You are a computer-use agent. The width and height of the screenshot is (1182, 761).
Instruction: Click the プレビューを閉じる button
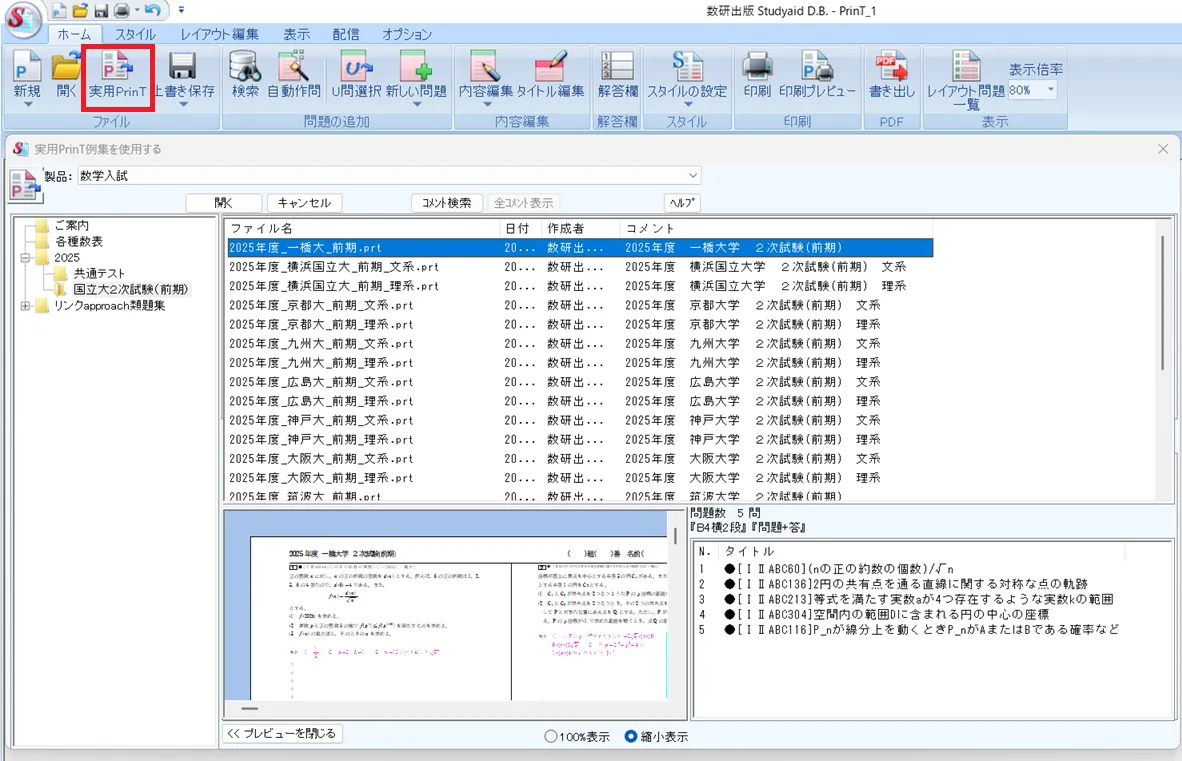point(283,733)
